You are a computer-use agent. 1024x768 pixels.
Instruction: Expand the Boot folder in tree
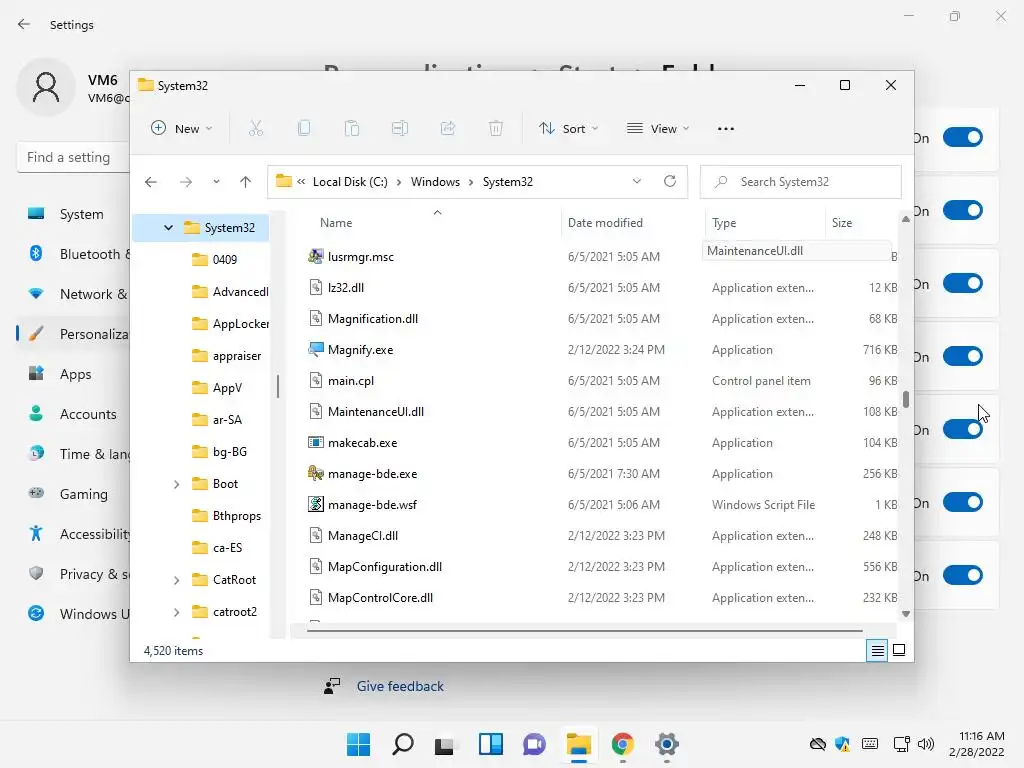(176, 484)
